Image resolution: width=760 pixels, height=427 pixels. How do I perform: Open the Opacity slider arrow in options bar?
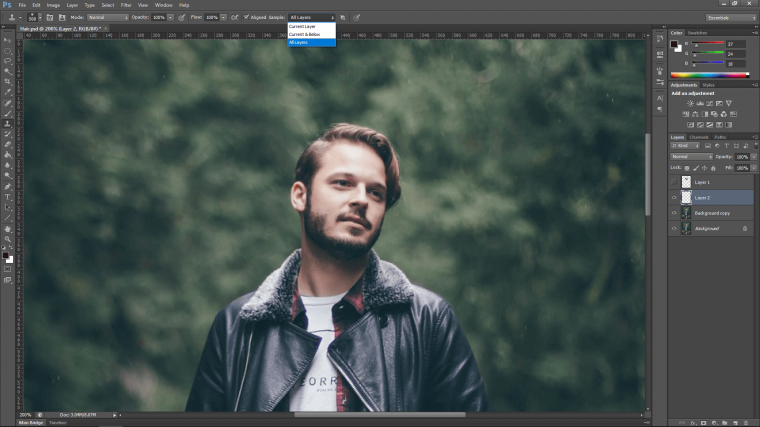[171, 17]
